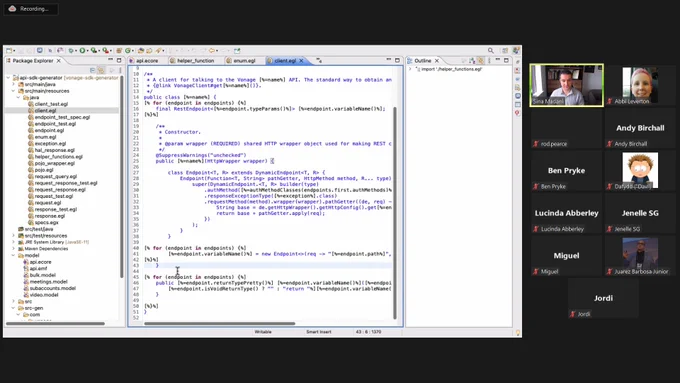Viewport: 680px width, 383px height.
Task: Click the editor horizontal scrollbar
Action: point(219,323)
